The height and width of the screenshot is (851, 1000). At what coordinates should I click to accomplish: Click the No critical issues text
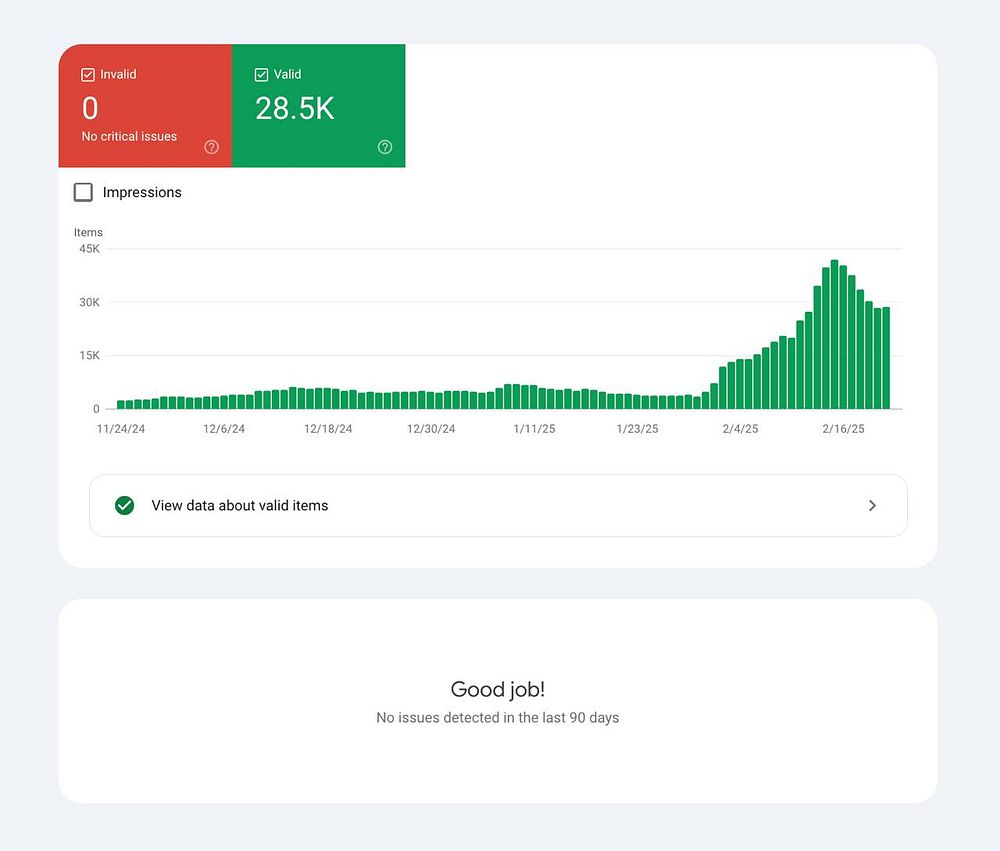(x=129, y=136)
